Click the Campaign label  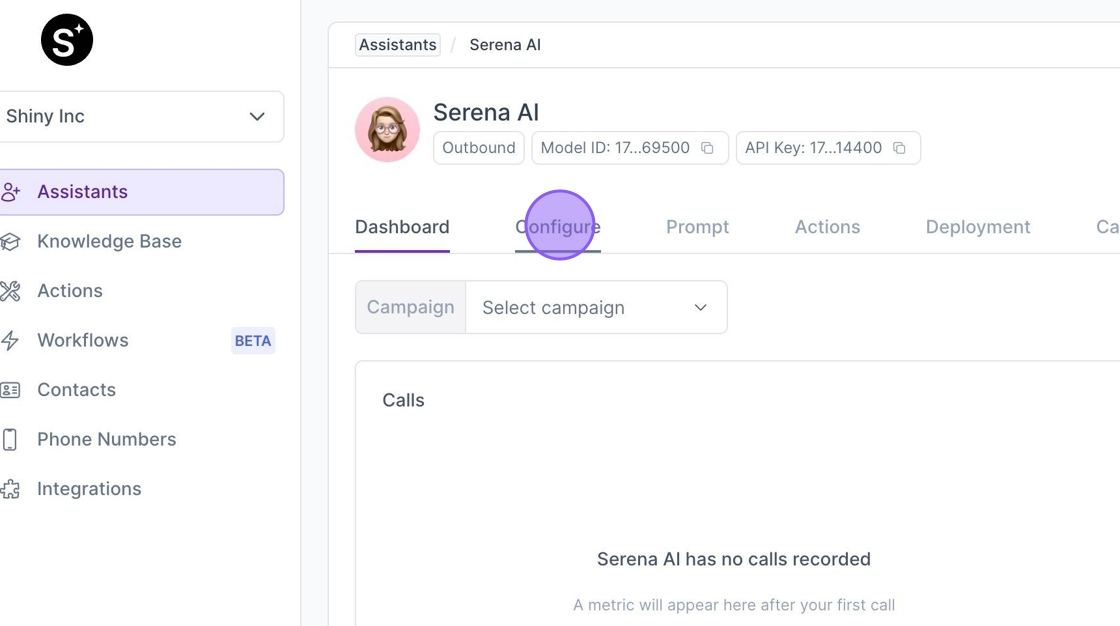(411, 307)
